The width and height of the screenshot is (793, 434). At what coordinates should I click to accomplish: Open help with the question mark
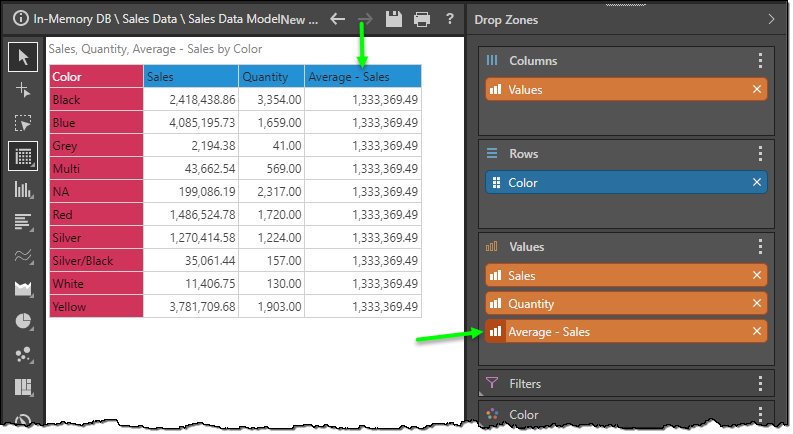[450, 19]
